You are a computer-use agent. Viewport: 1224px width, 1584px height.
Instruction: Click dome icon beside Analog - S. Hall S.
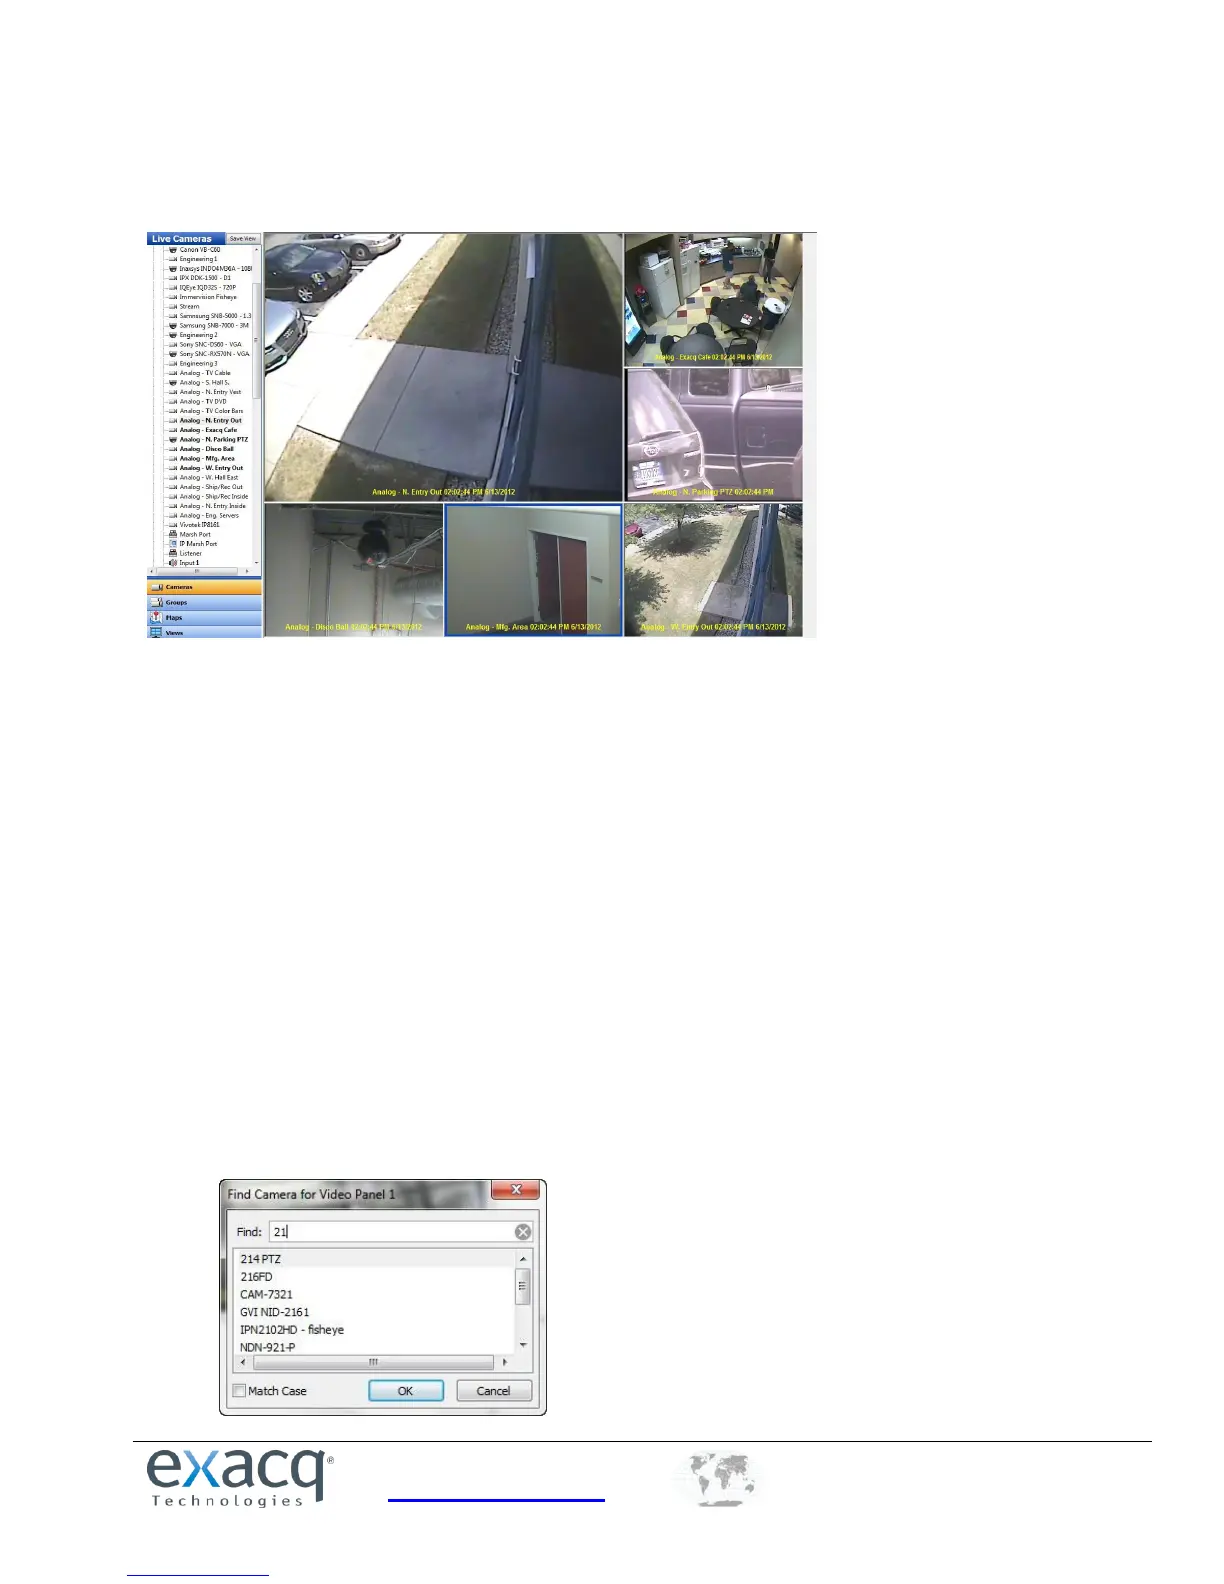coord(172,383)
